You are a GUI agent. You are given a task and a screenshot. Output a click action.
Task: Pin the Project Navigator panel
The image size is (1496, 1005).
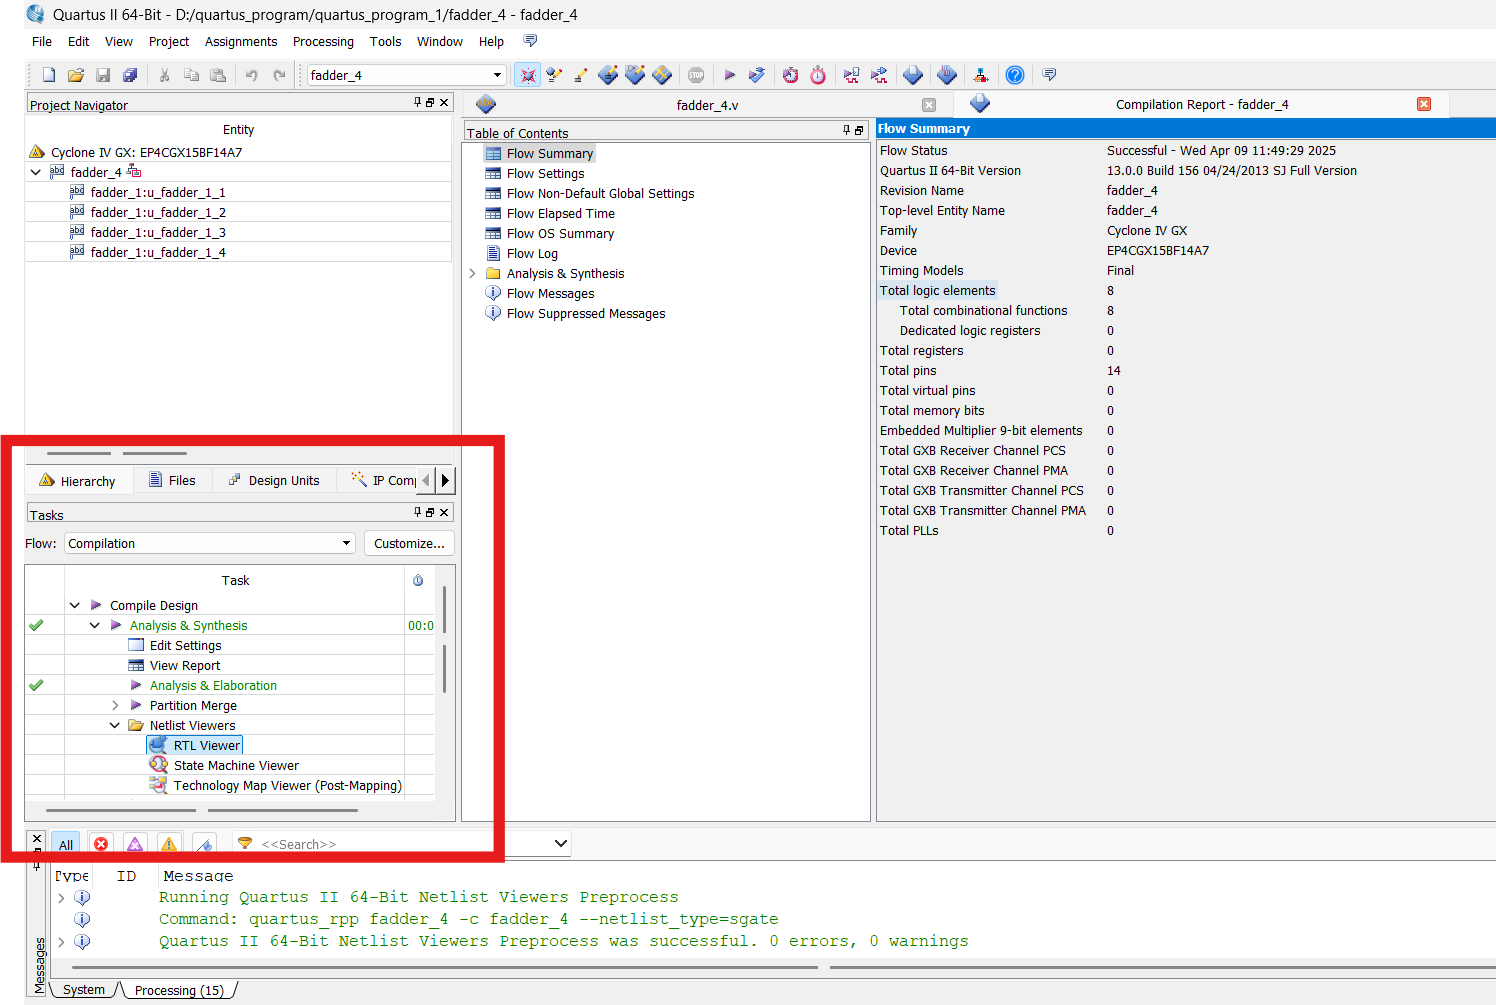coord(418,102)
